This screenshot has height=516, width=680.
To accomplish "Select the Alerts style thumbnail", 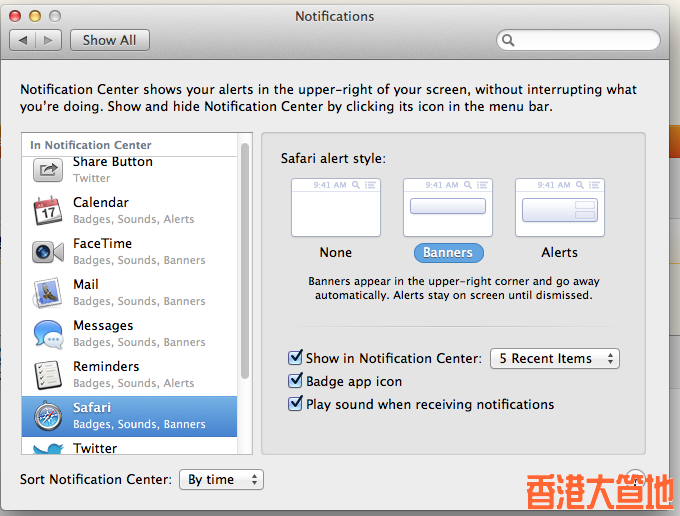I will (x=559, y=207).
